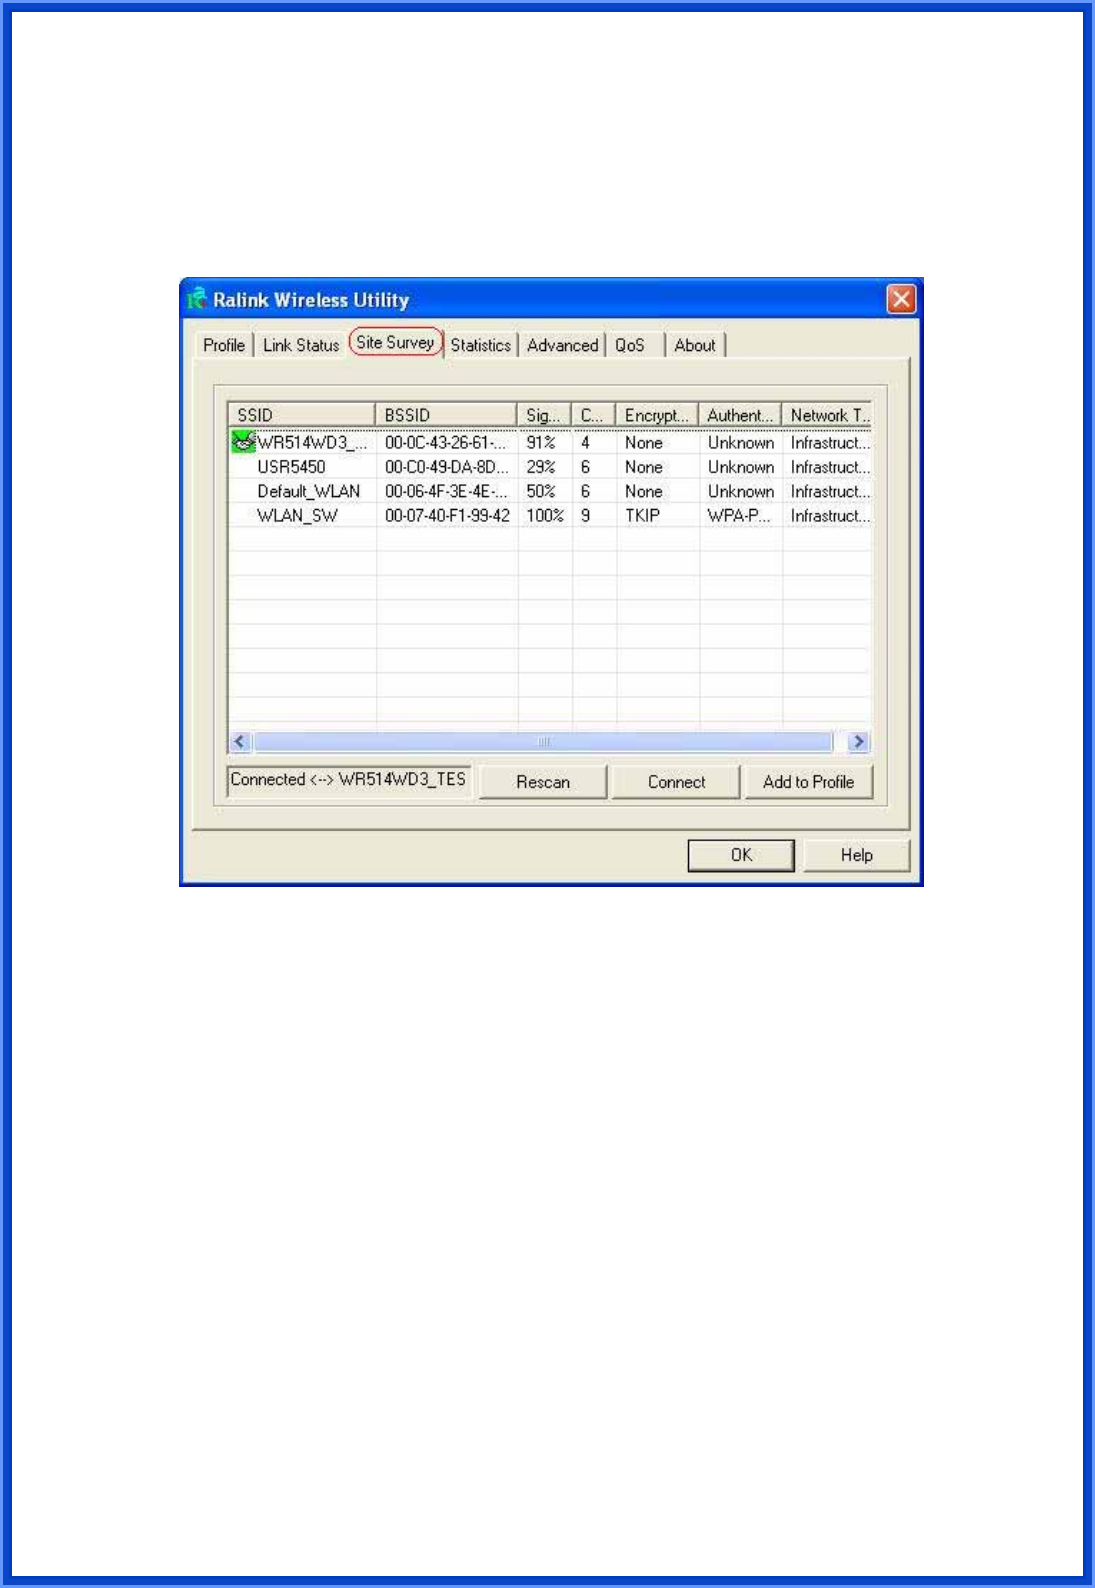Image resolution: width=1095 pixels, height=1588 pixels.
Task: Click the 50% signal value
Action: coord(541,491)
